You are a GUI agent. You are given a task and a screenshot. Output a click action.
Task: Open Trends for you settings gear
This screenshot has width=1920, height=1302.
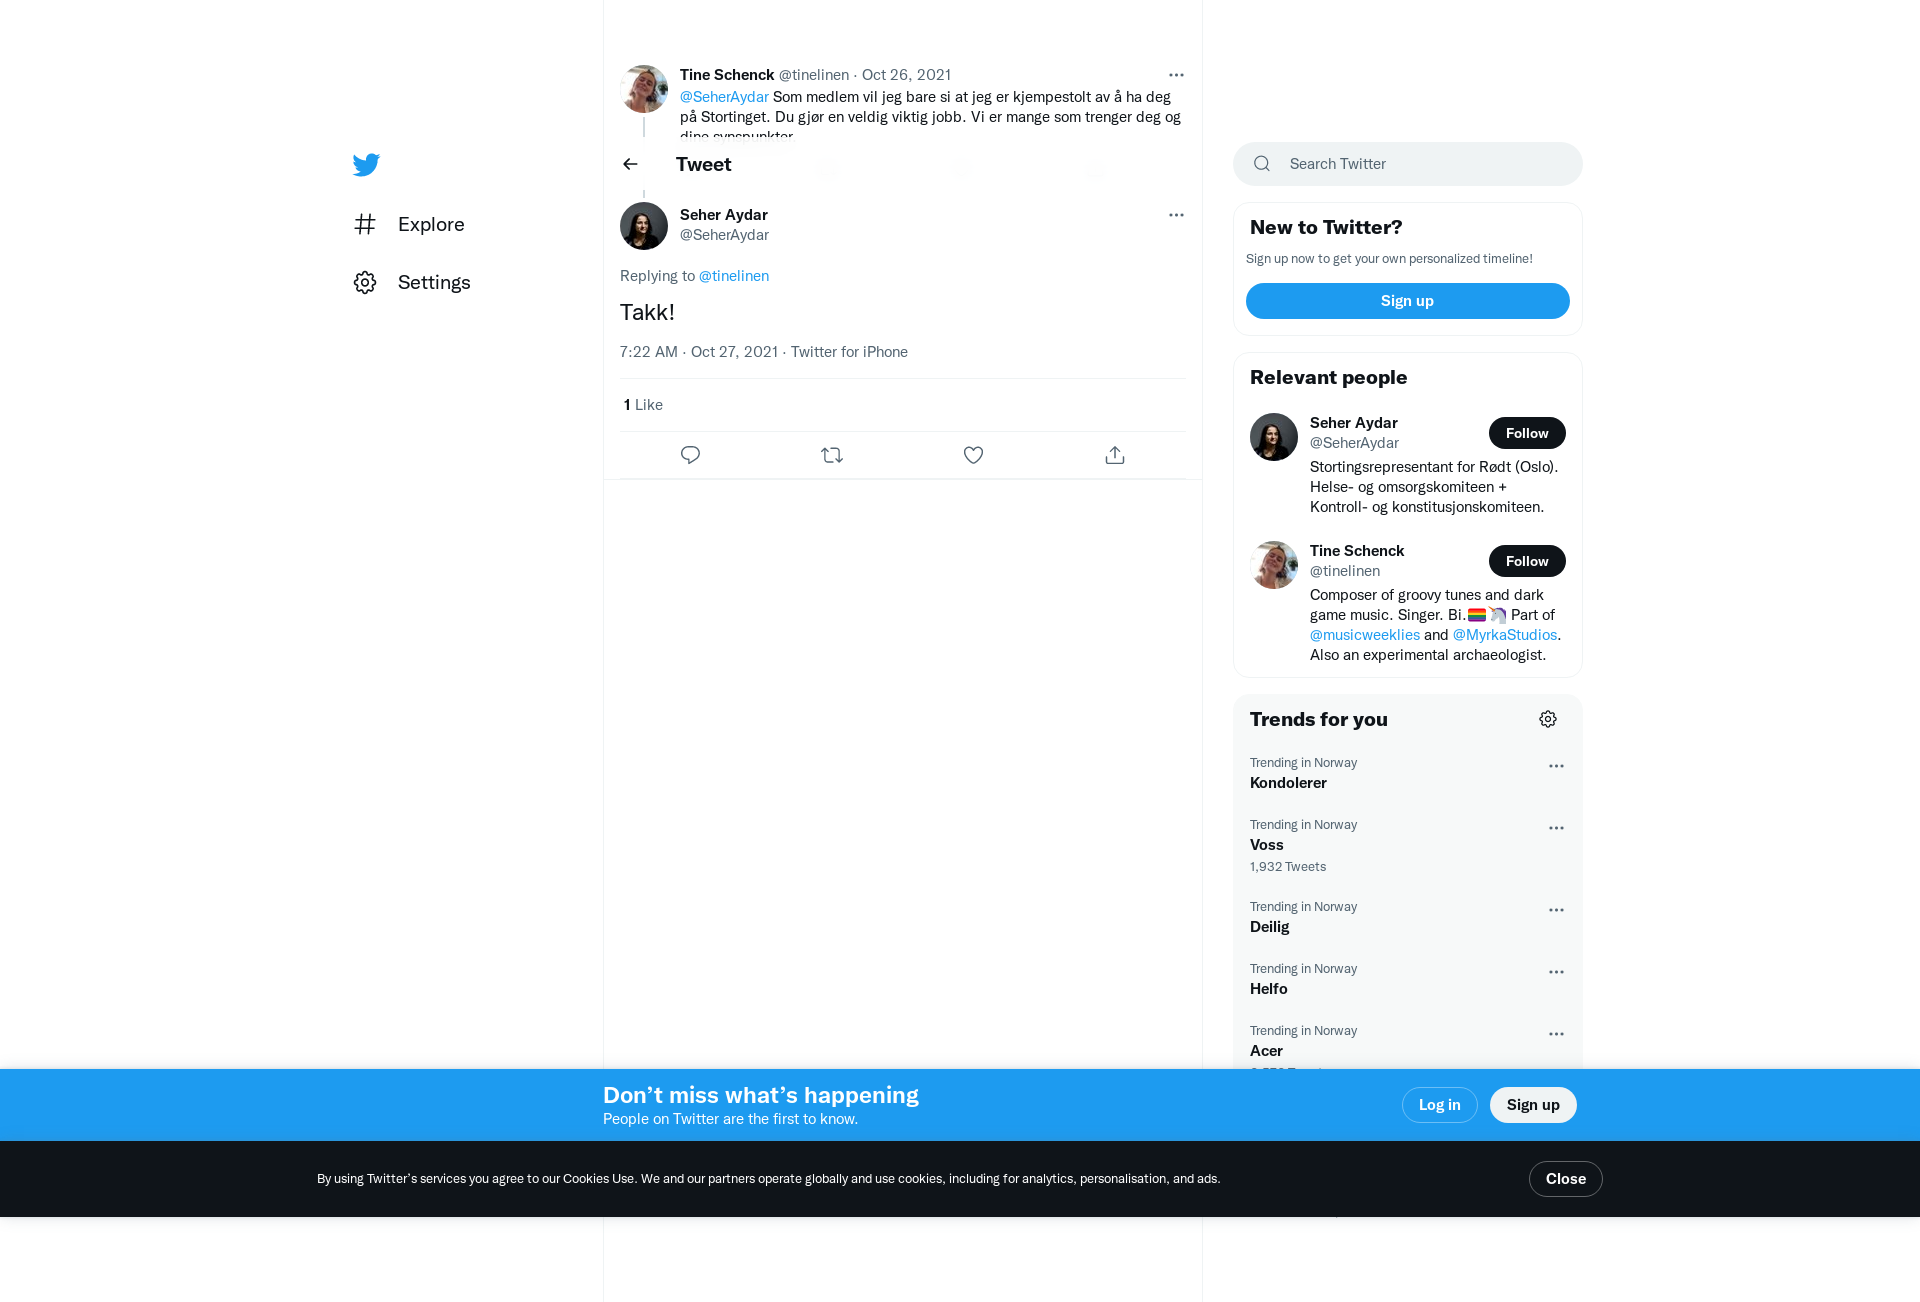(1548, 719)
